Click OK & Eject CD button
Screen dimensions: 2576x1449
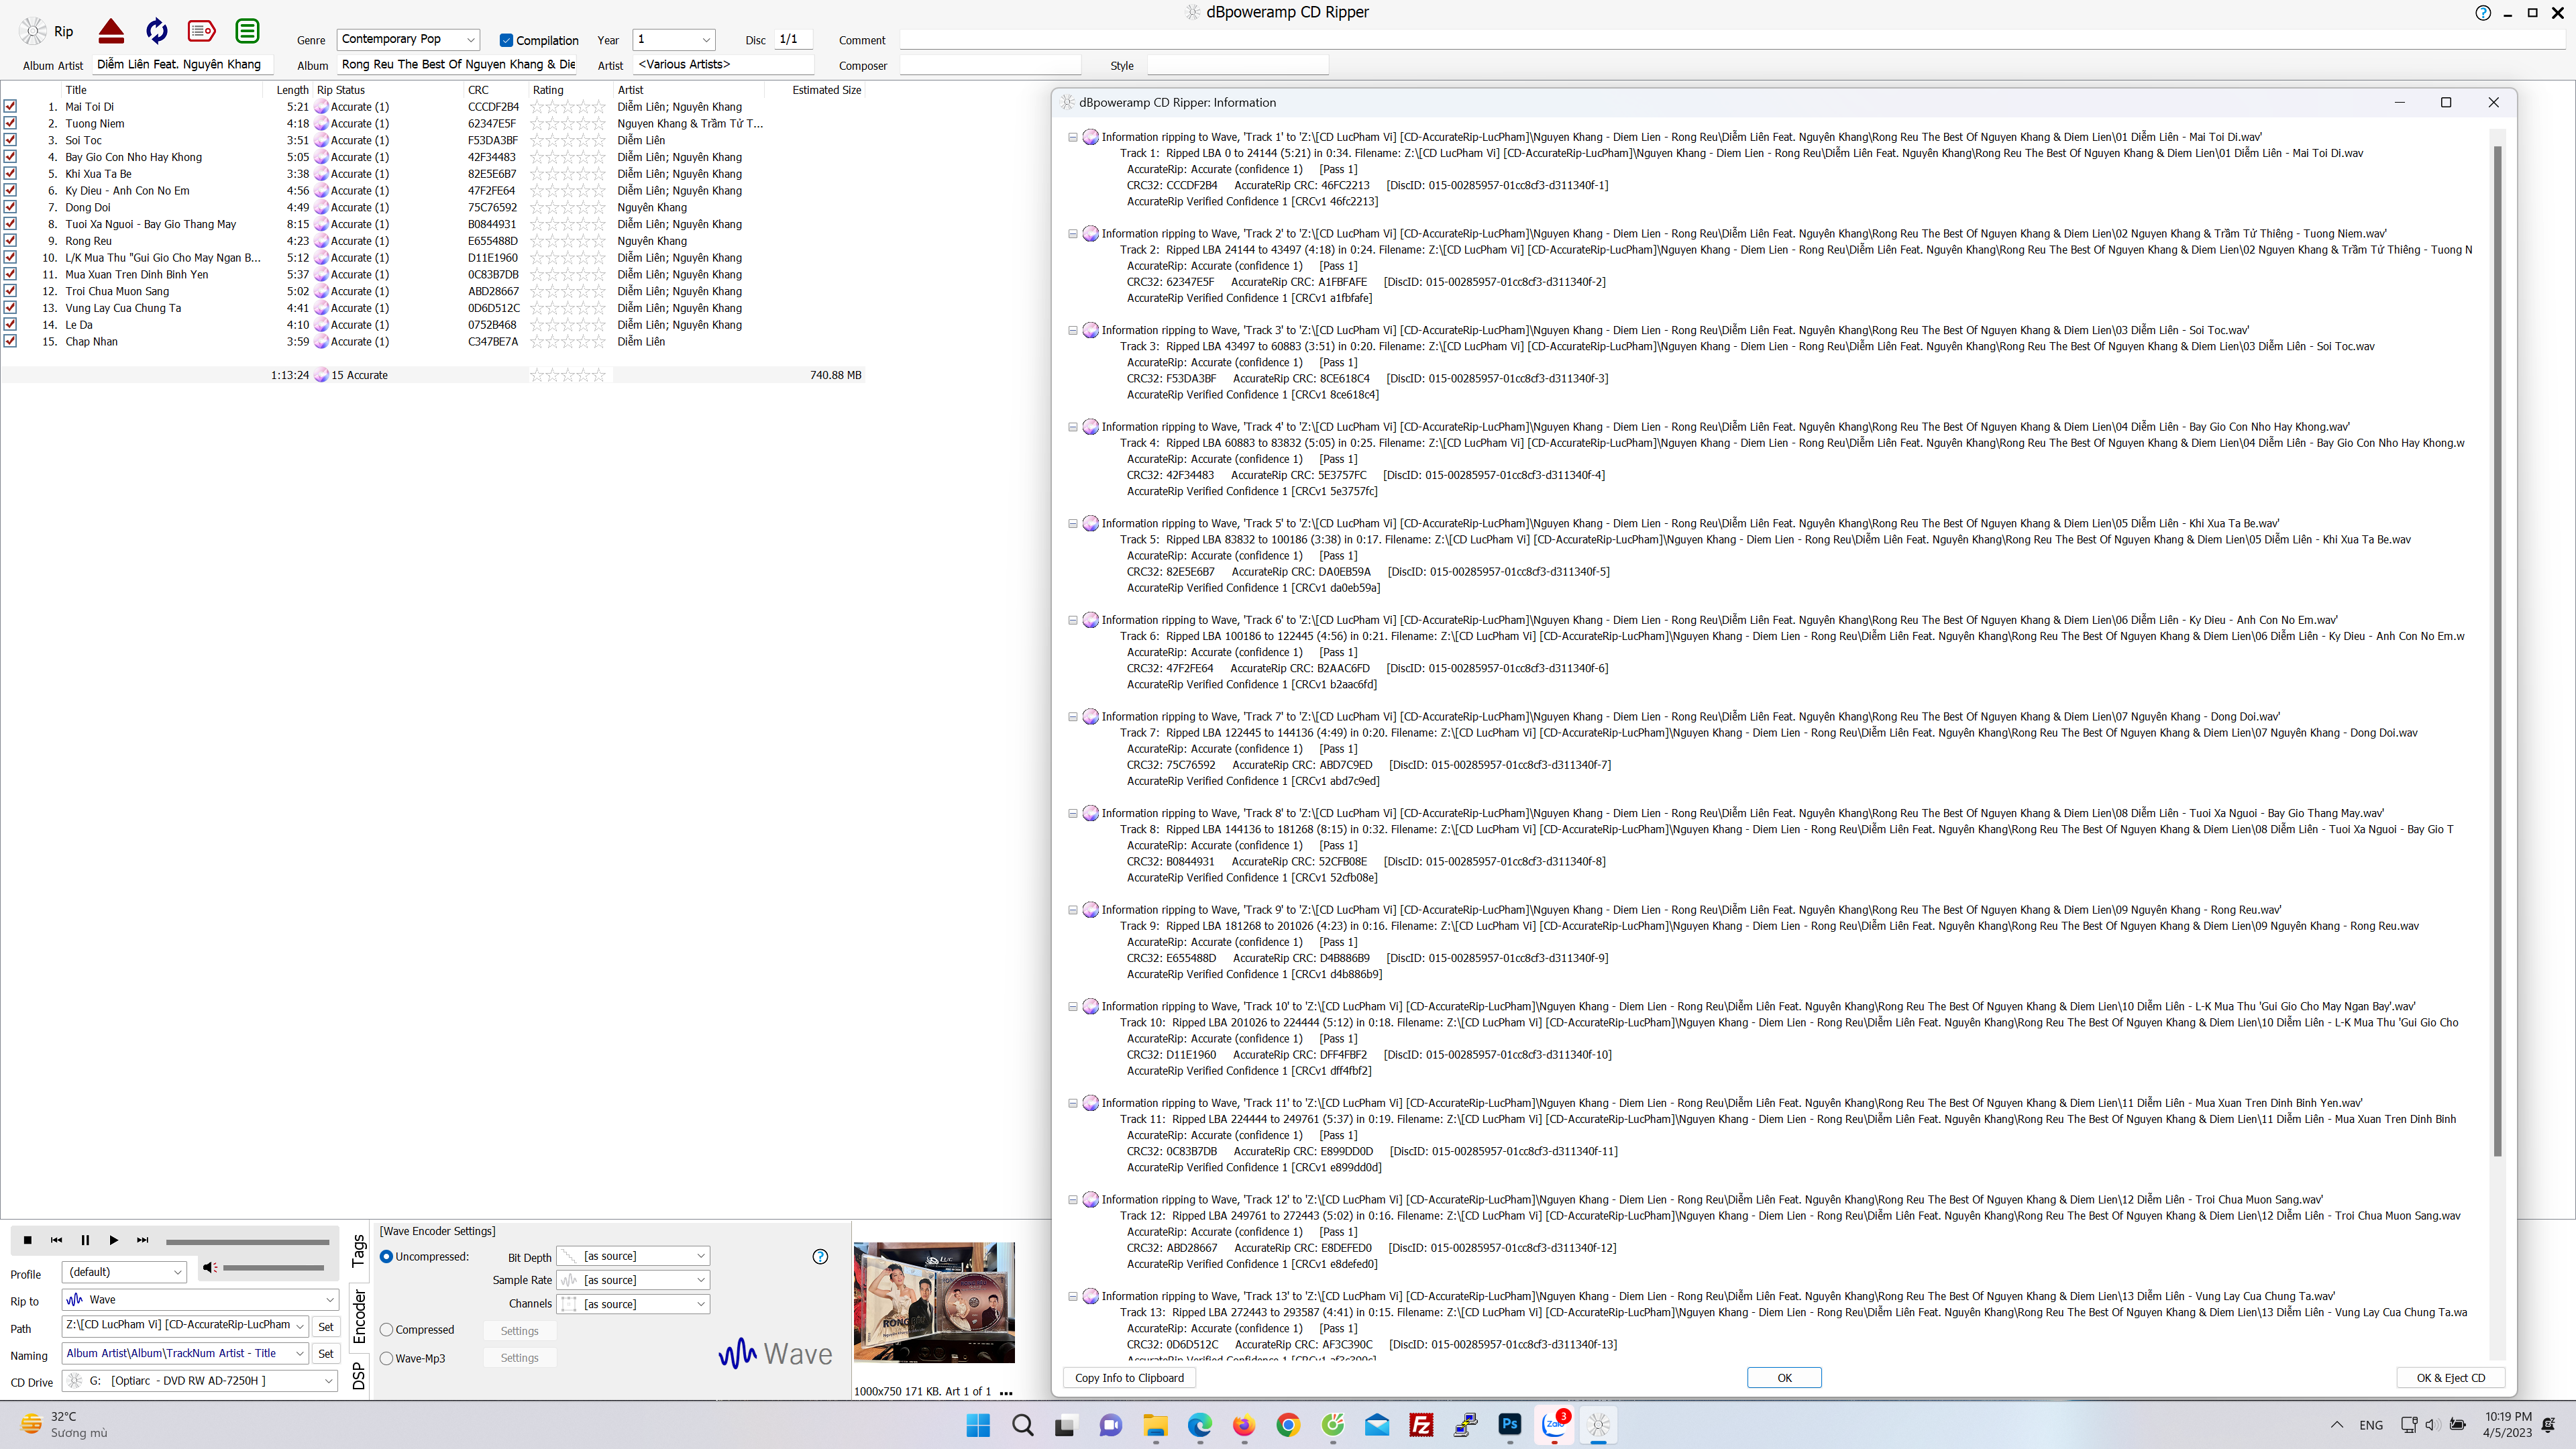(x=2450, y=1378)
